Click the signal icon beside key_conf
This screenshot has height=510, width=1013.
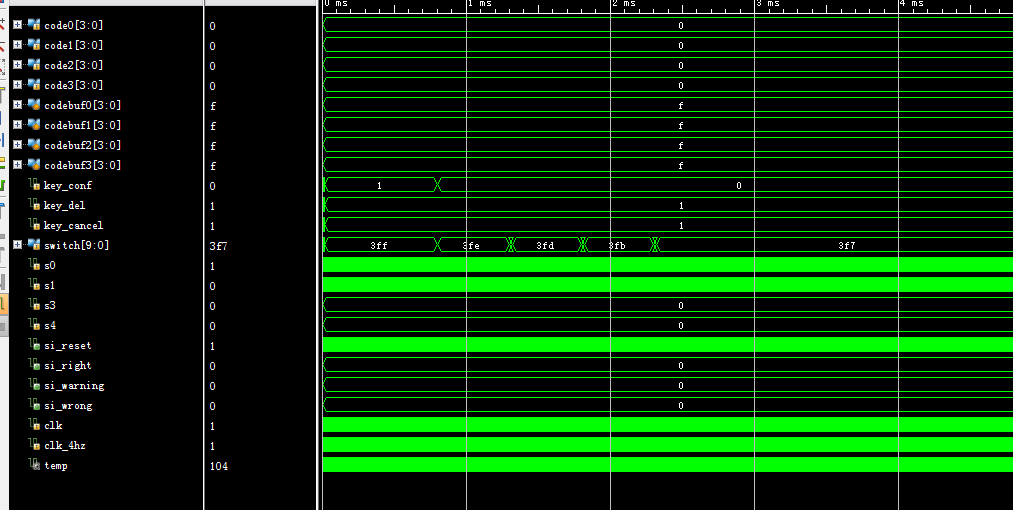coord(34,185)
